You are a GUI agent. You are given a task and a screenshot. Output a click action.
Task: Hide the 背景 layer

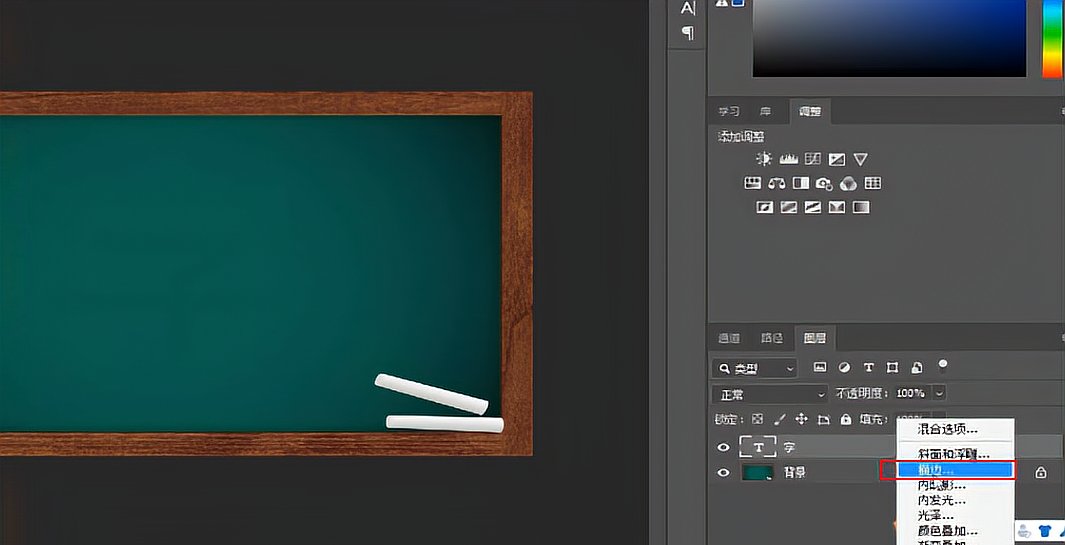[723, 472]
